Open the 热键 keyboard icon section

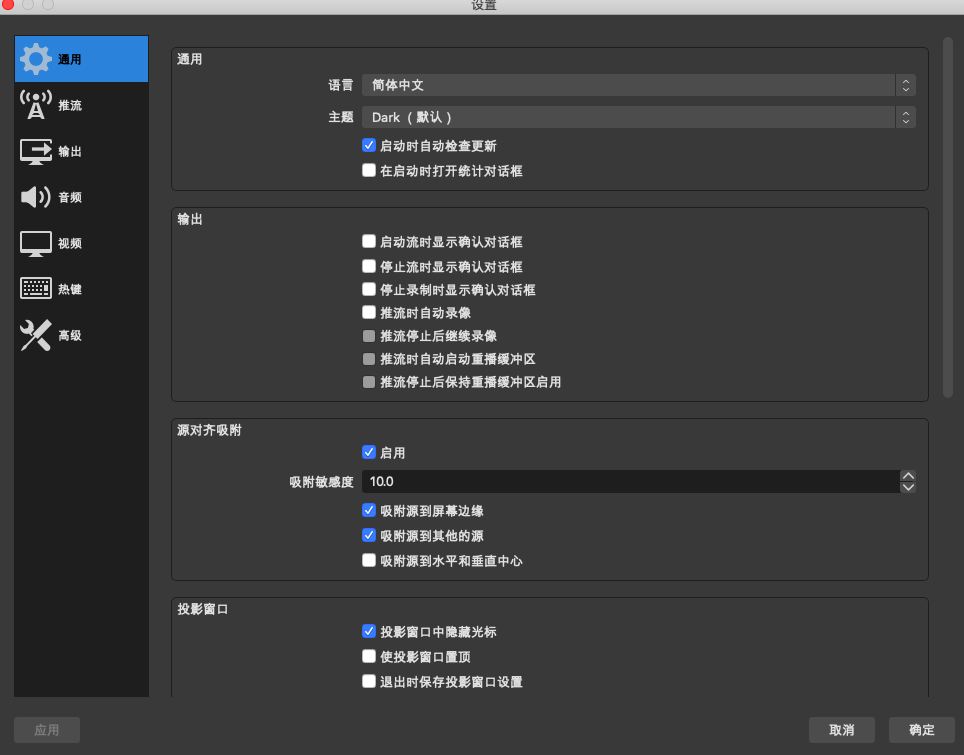(36, 288)
